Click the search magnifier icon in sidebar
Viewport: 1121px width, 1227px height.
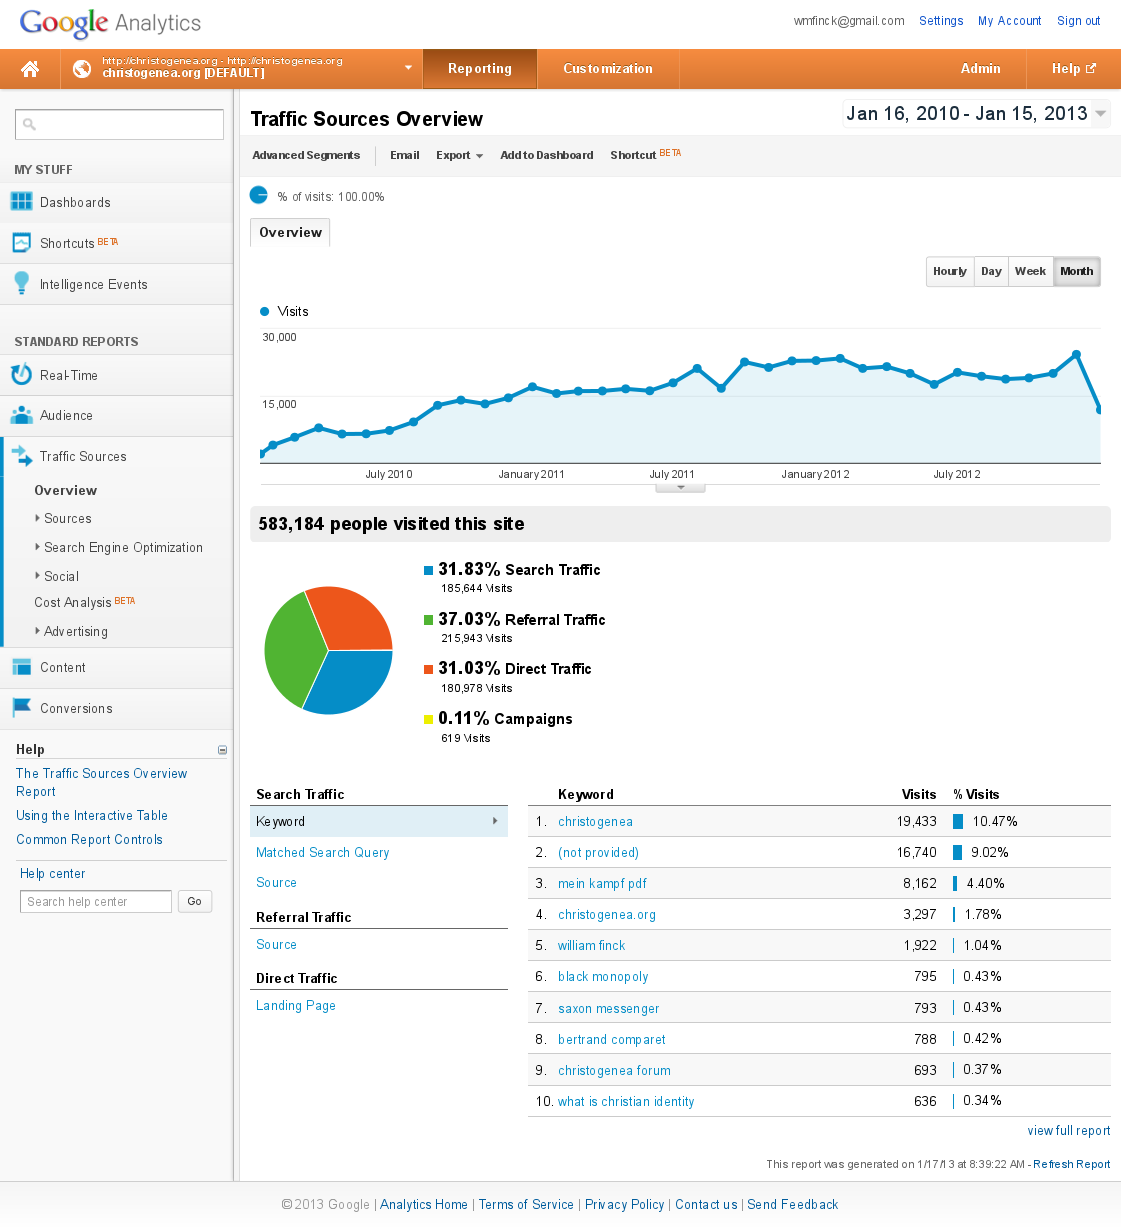pos(29,125)
